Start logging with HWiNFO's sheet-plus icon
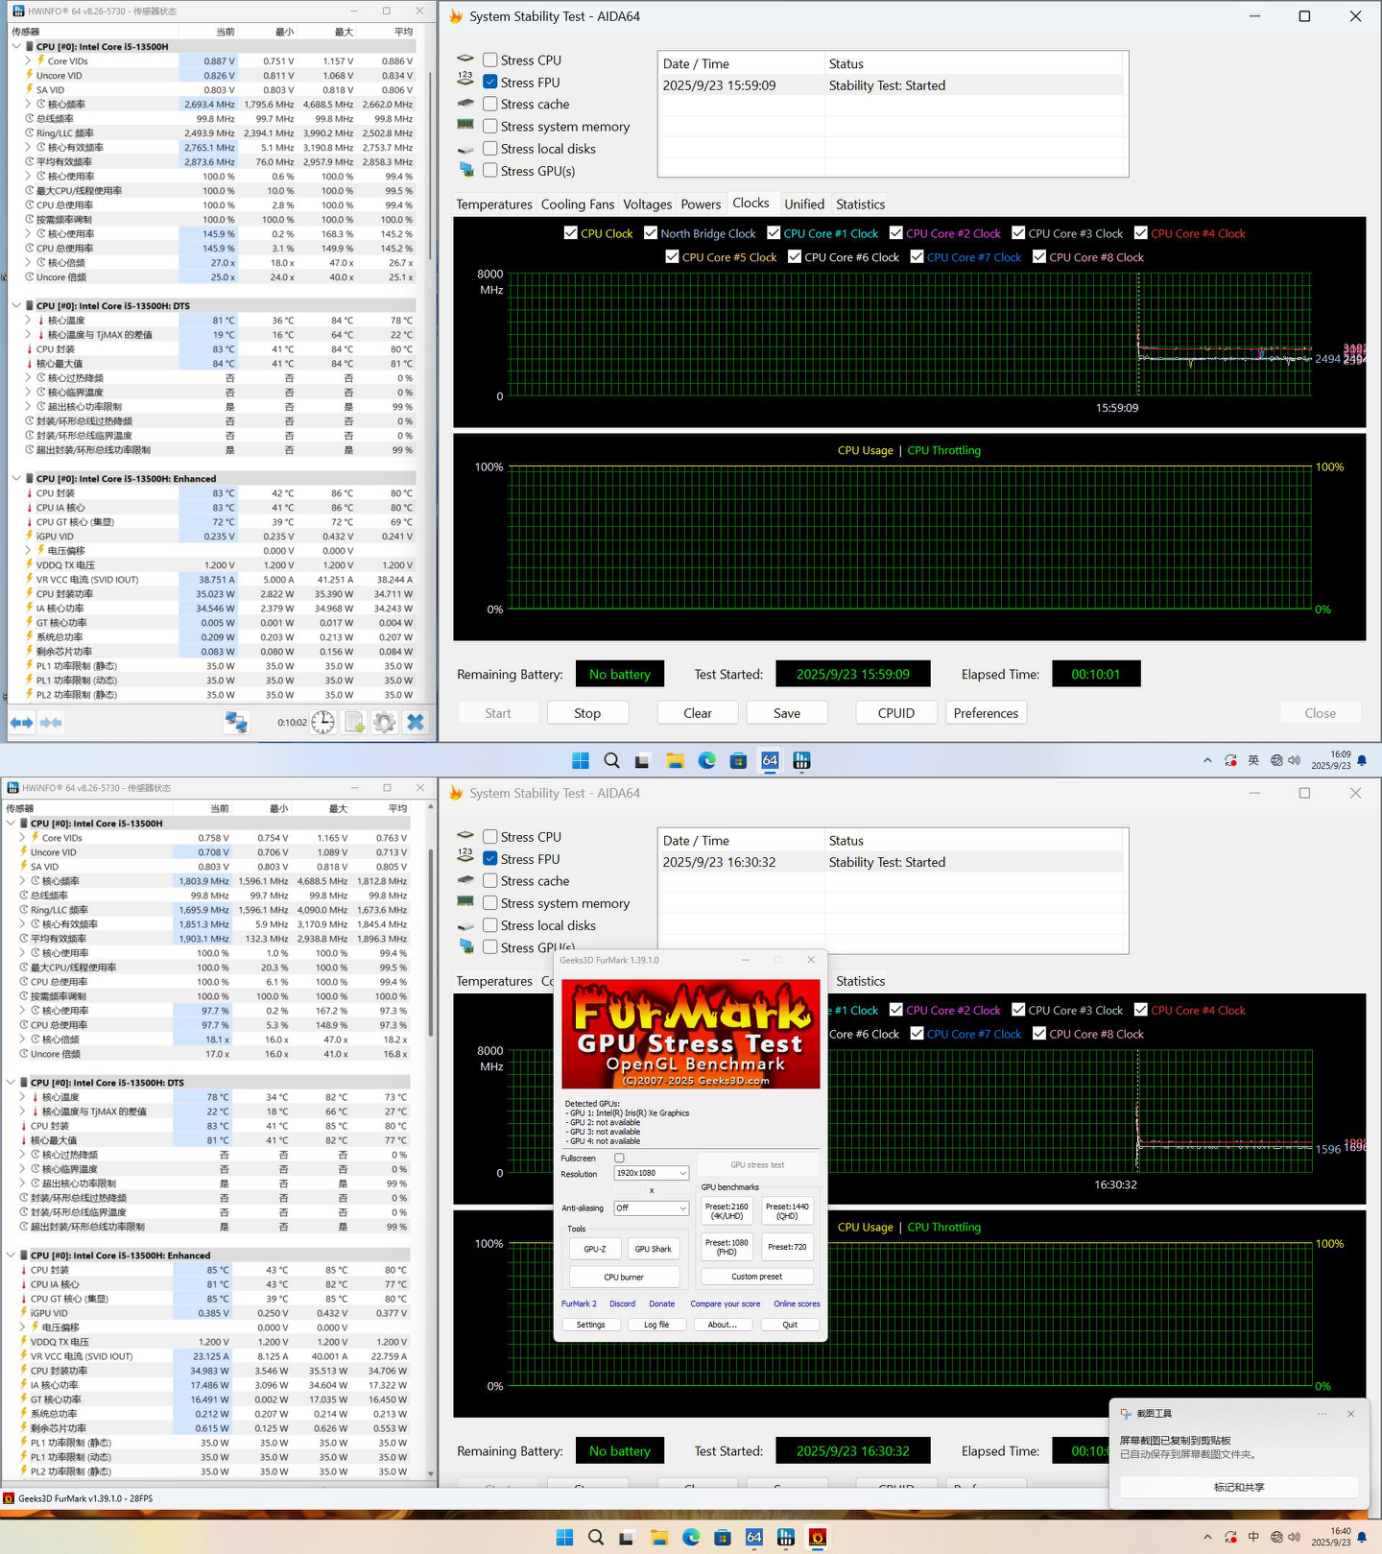The height and width of the screenshot is (1554, 1382). (354, 722)
